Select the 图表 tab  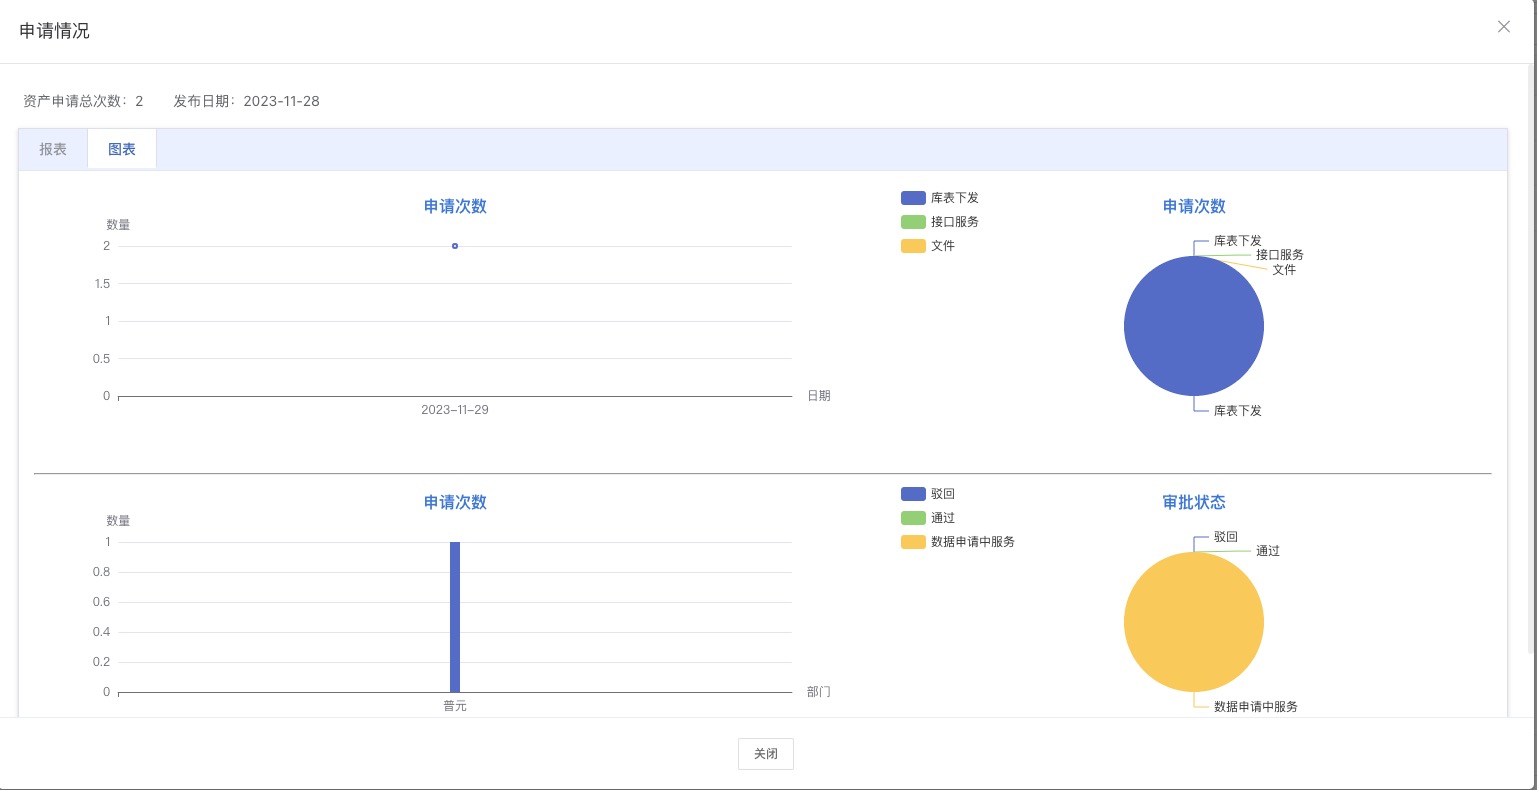tap(122, 149)
